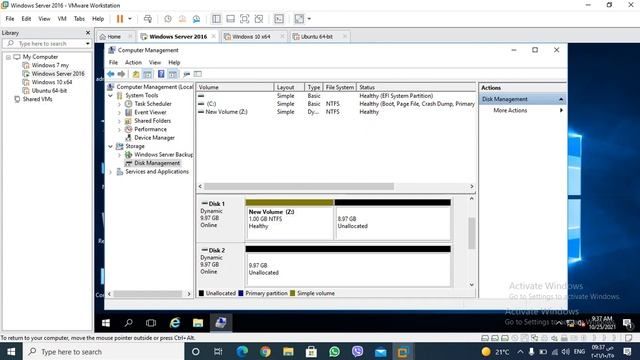
Task: Click More Actions in the Actions pane
Action: (x=510, y=111)
